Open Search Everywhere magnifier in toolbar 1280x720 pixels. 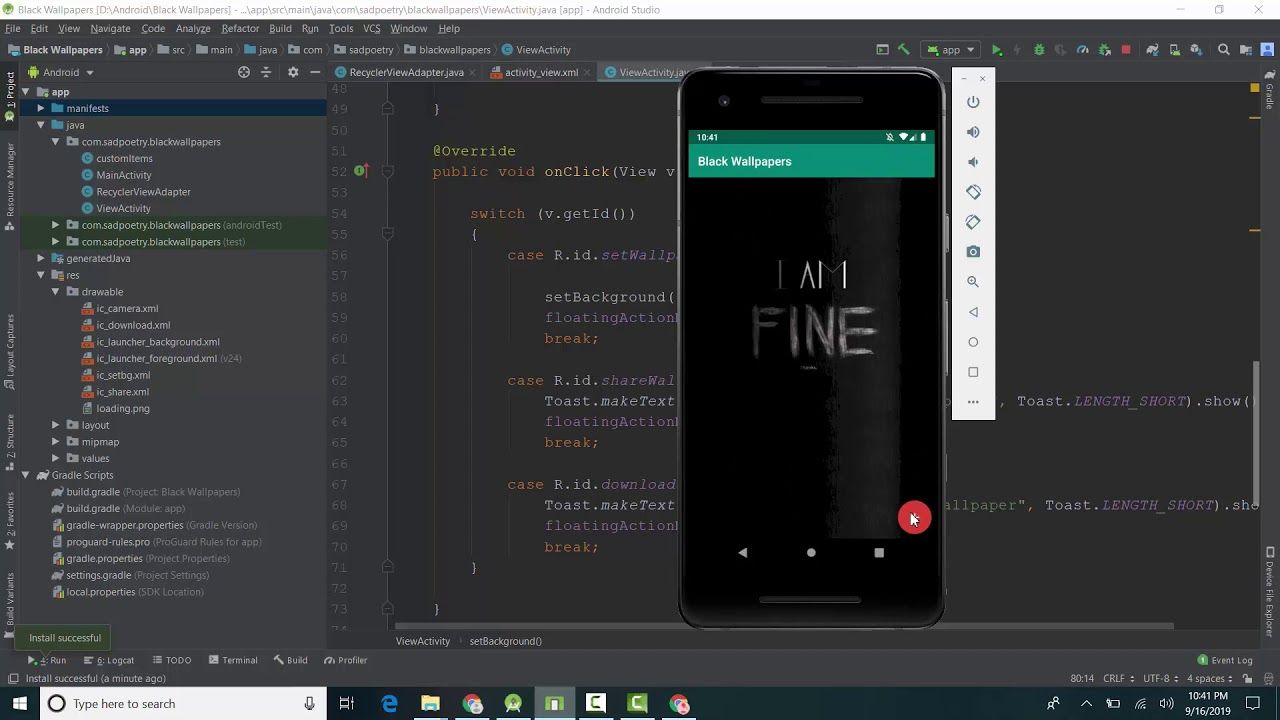1223,49
